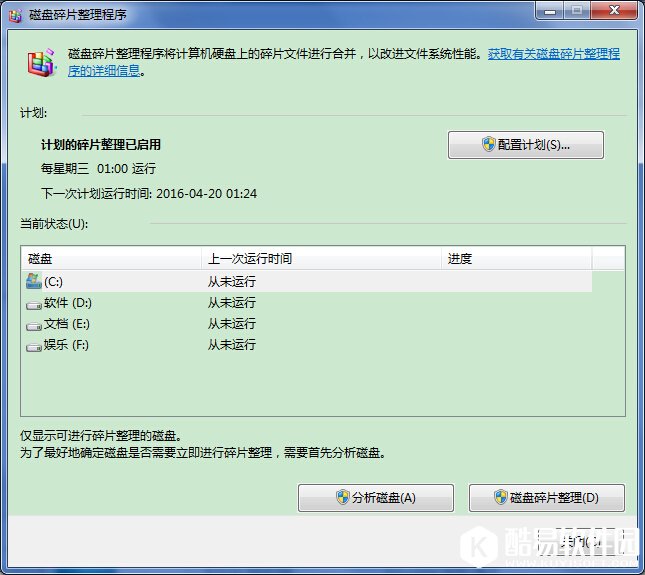The height and width of the screenshot is (575, 645).
Task: Sort by the 磁盘 column header
Action: 111,258
